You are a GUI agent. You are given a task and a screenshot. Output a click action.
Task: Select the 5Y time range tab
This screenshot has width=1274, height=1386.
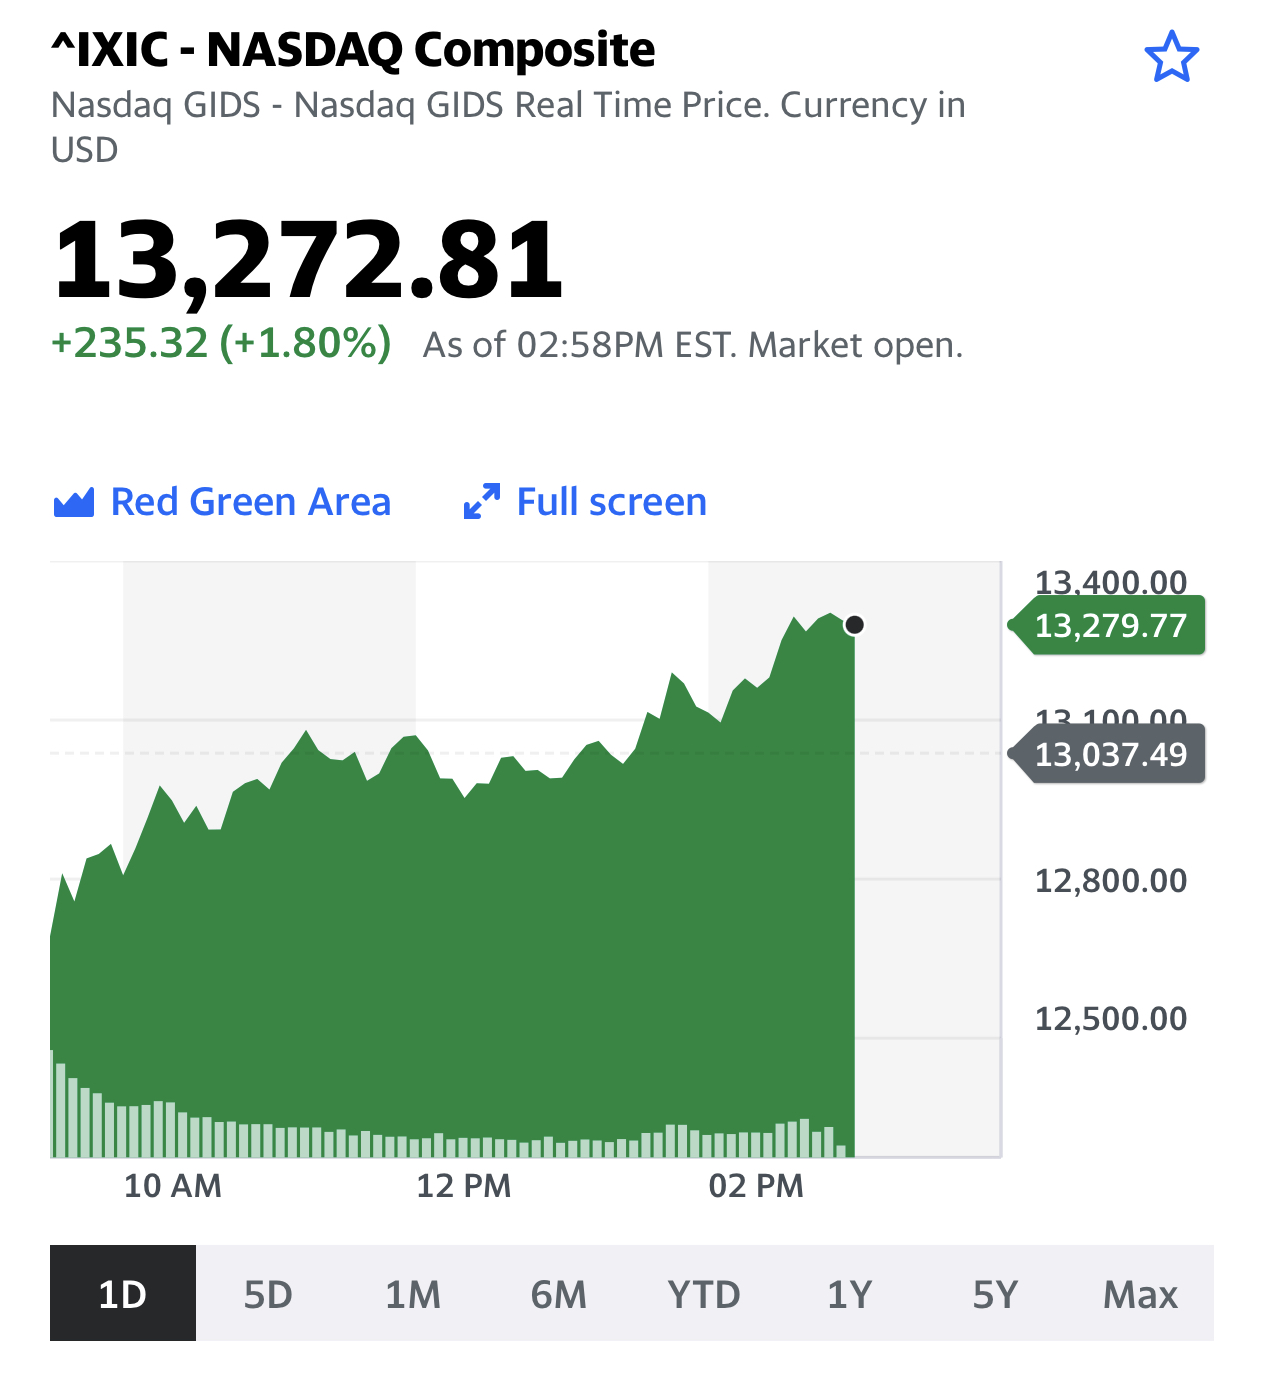[995, 1293]
